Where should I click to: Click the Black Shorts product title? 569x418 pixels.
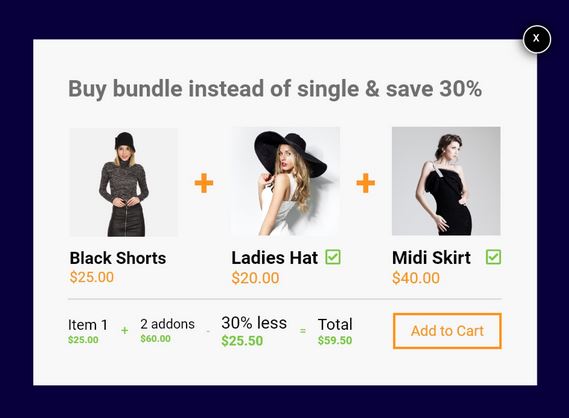coord(118,258)
